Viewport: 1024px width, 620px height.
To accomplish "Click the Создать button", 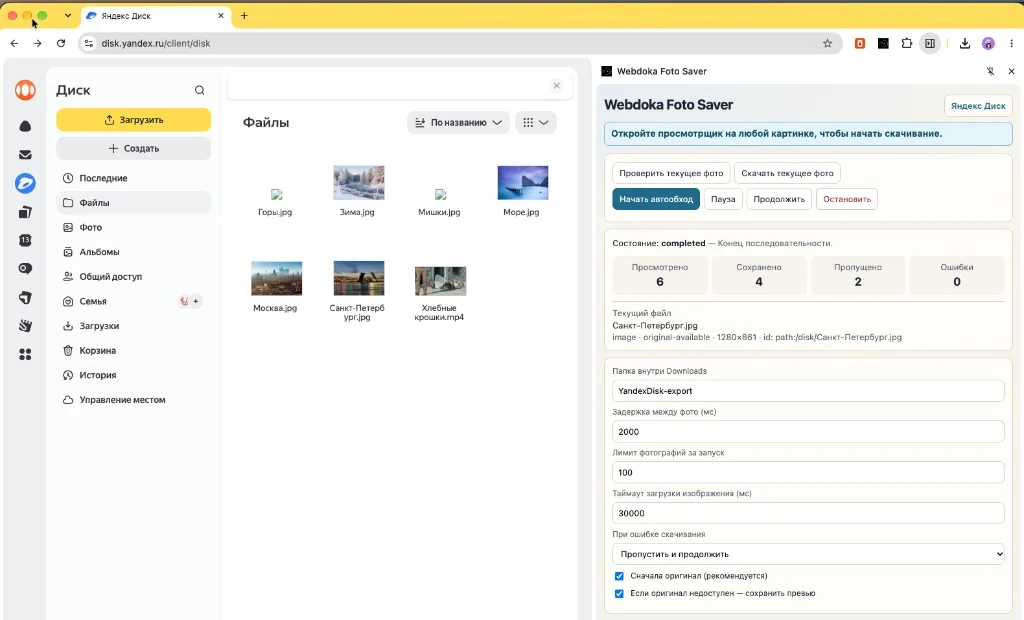I will click(133, 148).
